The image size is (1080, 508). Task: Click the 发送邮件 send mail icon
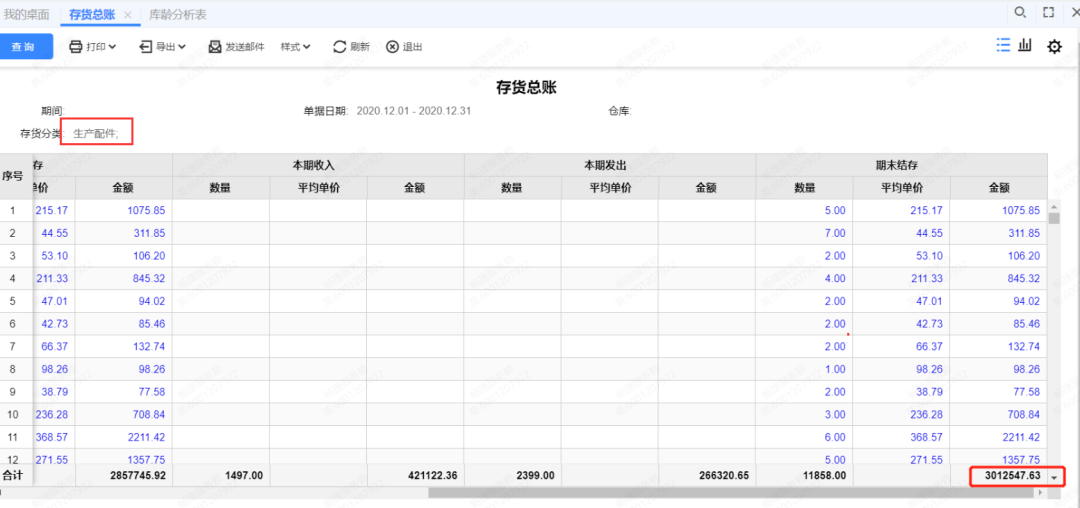[215, 47]
